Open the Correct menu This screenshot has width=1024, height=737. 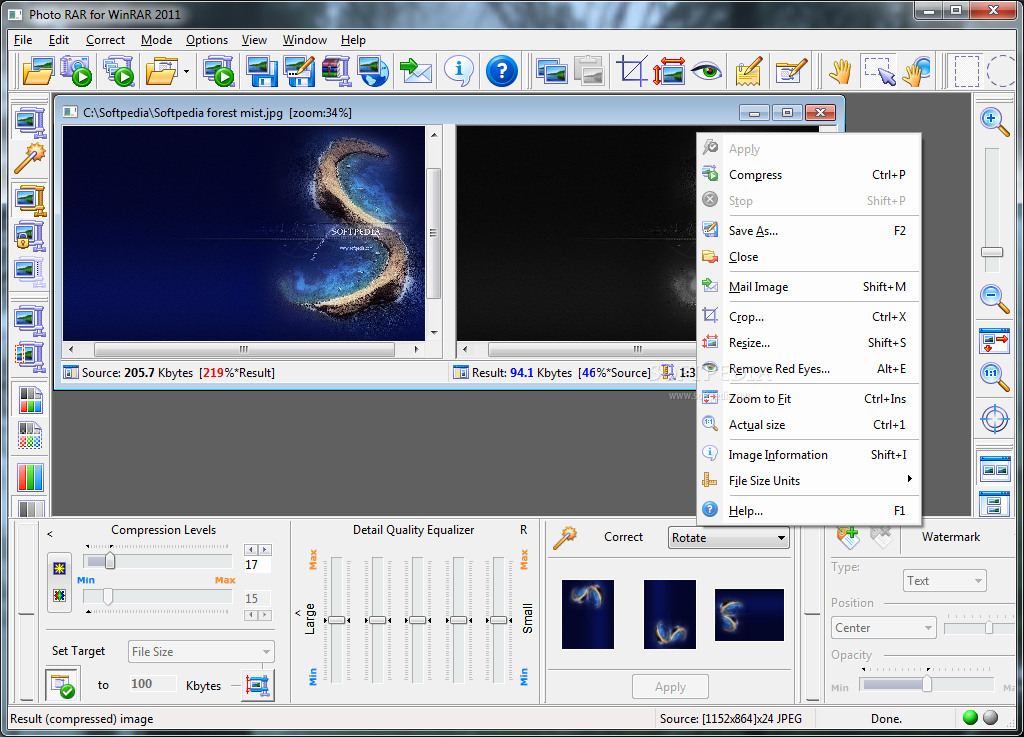[105, 40]
